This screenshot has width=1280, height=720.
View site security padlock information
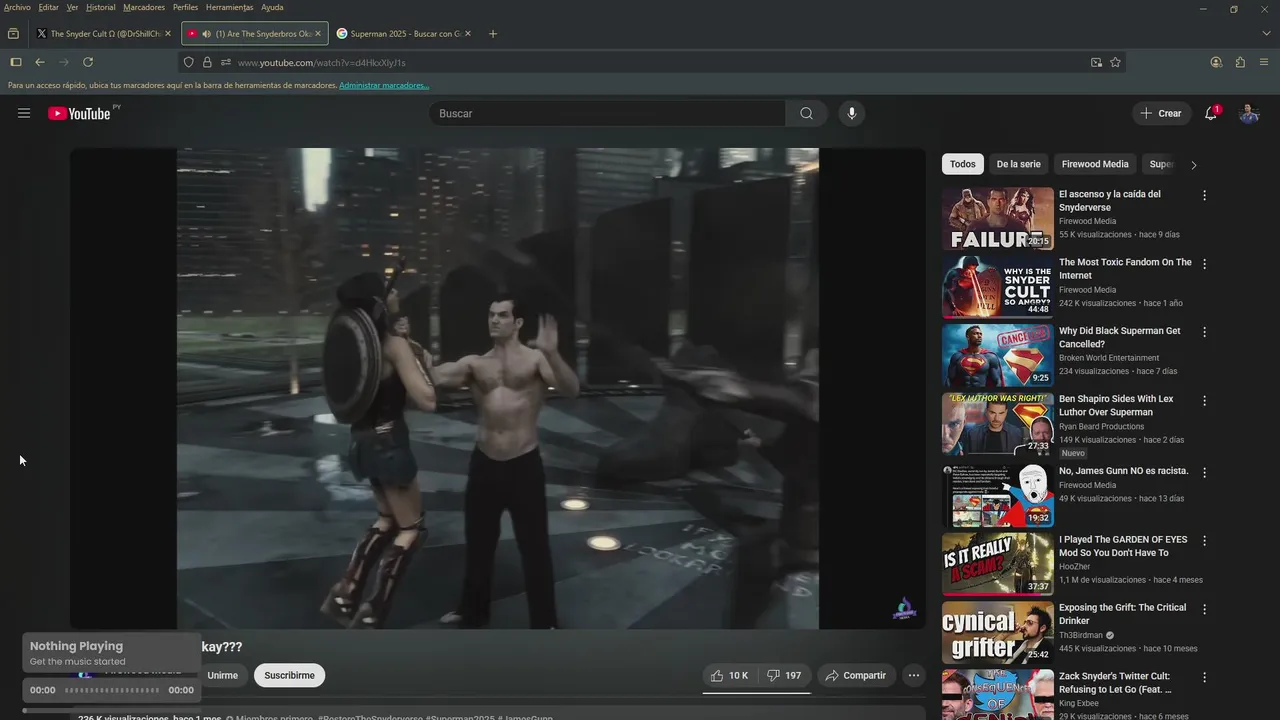coord(207,62)
